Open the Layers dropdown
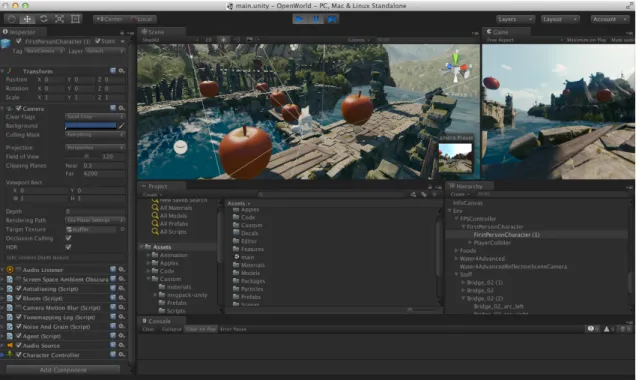This screenshot has height=380, width=639. pos(516,19)
